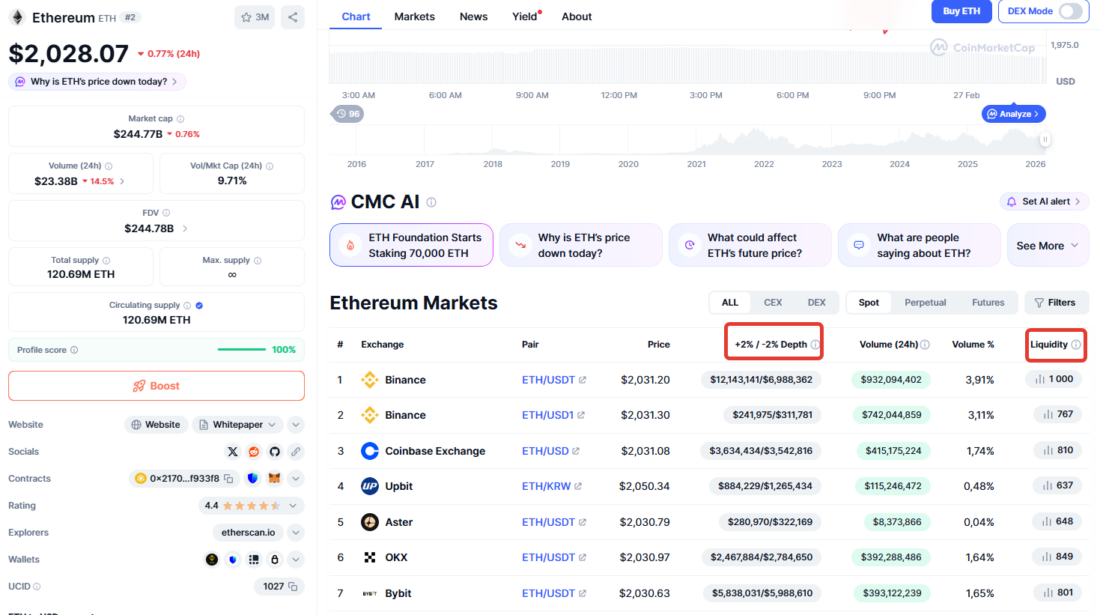Open the ETH/KRW pair link
The image size is (1100, 615).
pyautogui.click(x=546, y=486)
